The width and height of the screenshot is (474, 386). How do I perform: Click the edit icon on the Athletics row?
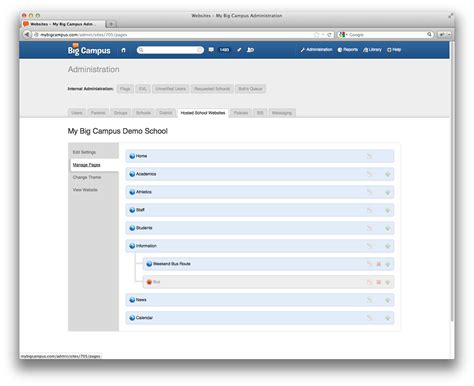pyautogui.click(x=369, y=192)
